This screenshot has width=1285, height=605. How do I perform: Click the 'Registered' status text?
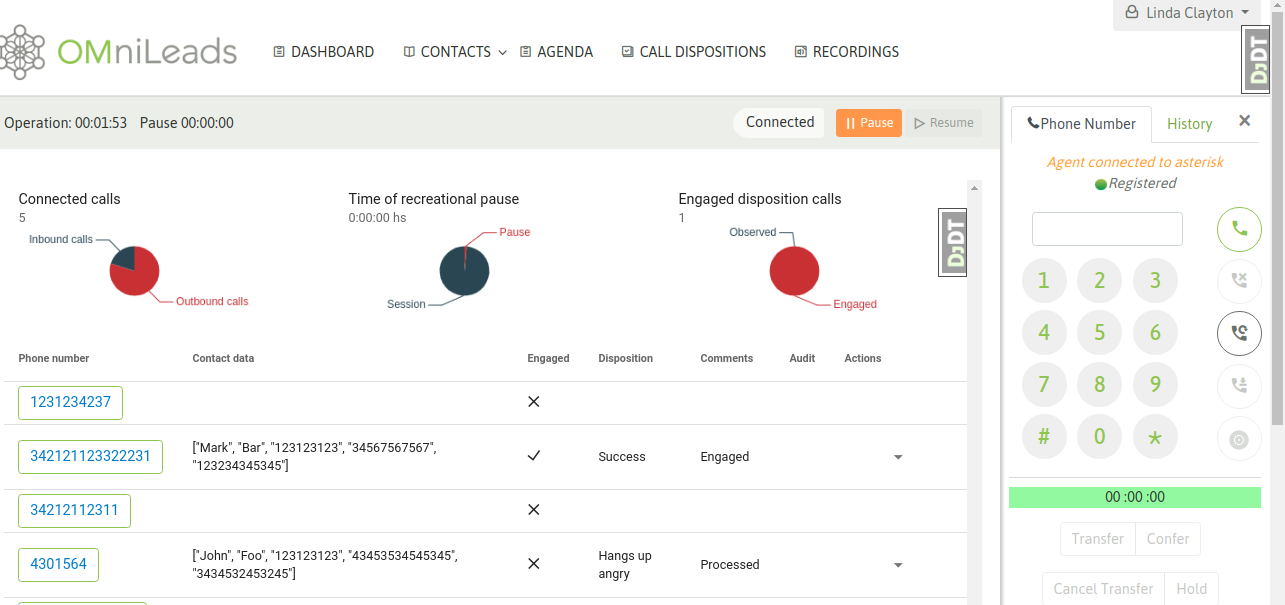(1142, 183)
